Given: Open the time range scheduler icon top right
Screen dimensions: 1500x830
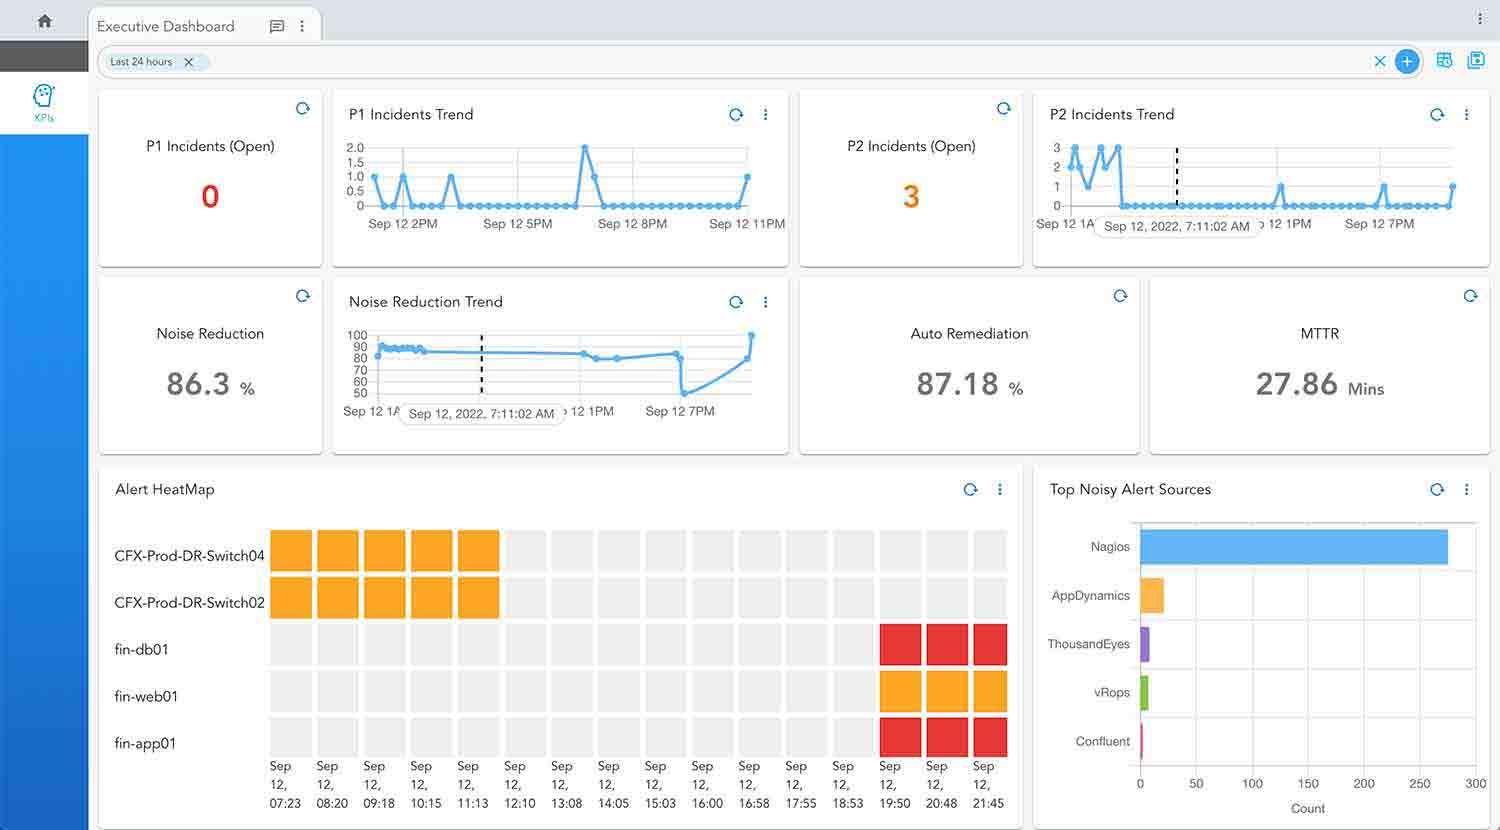Looking at the screenshot, I should (1444, 60).
